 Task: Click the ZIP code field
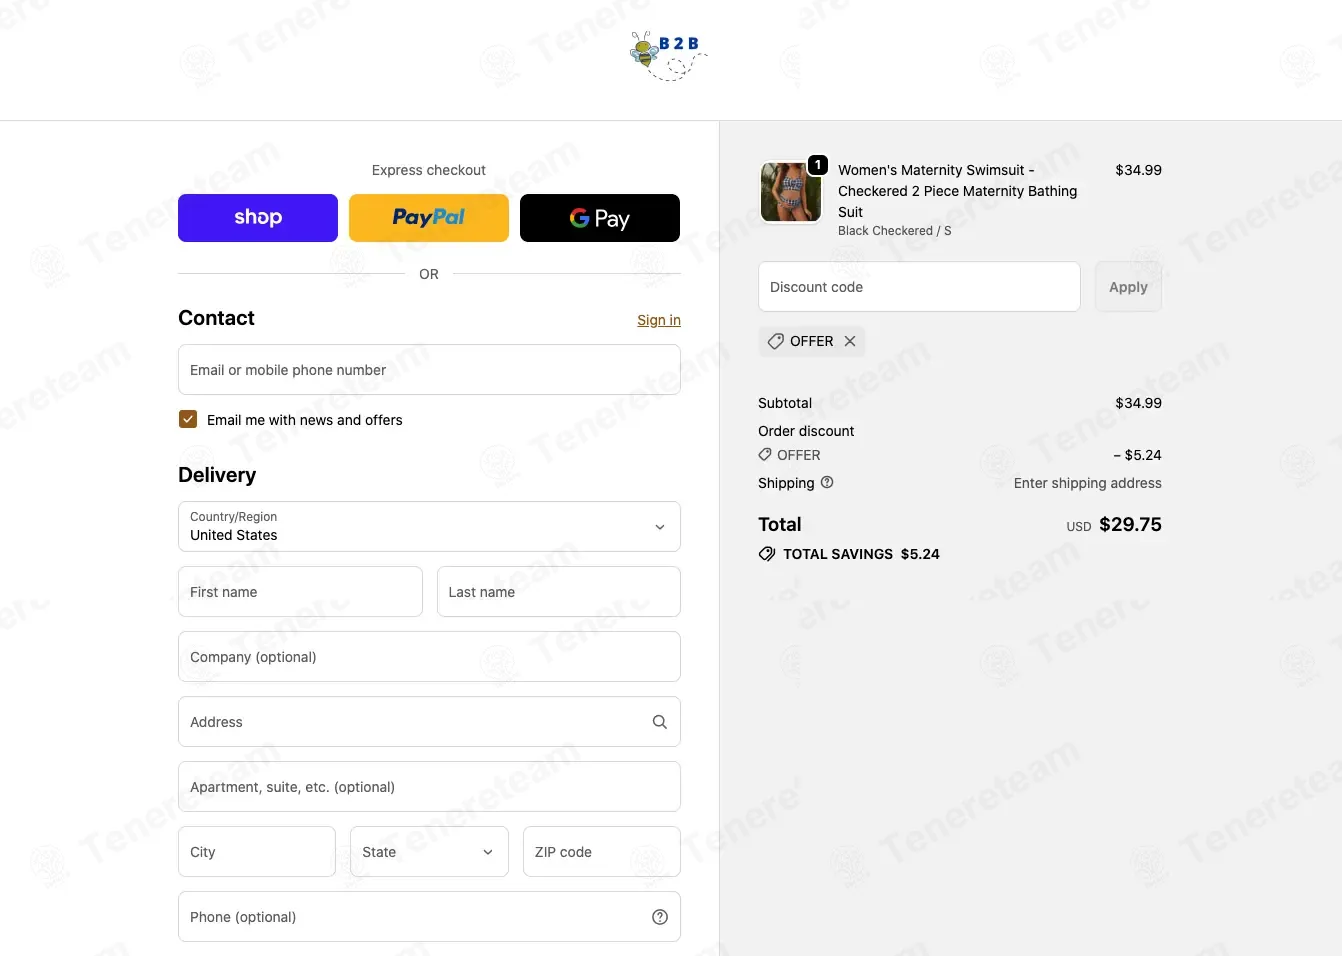602,852
